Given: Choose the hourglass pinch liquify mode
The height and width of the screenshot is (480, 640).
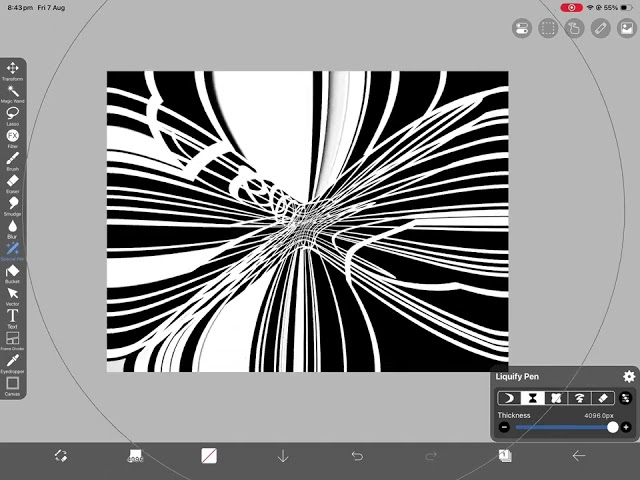Looking at the screenshot, I should (x=533, y=398).
